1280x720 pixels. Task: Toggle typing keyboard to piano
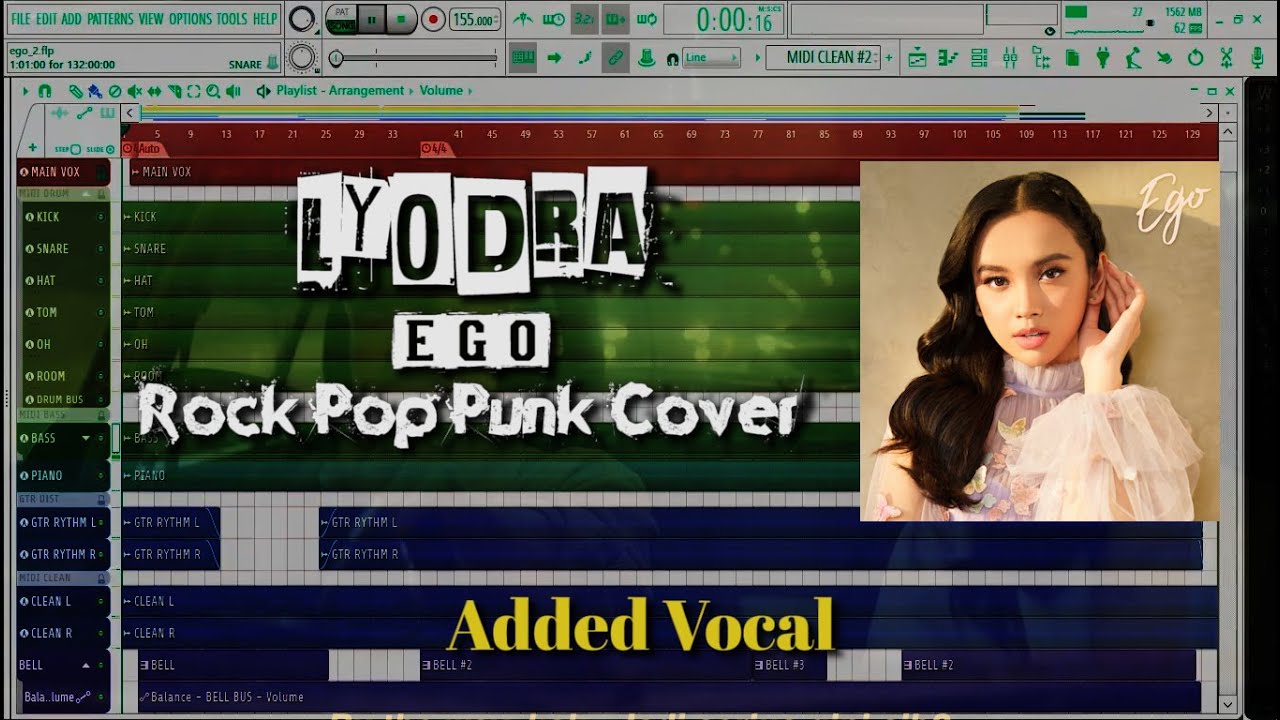(x=522, y=58)
